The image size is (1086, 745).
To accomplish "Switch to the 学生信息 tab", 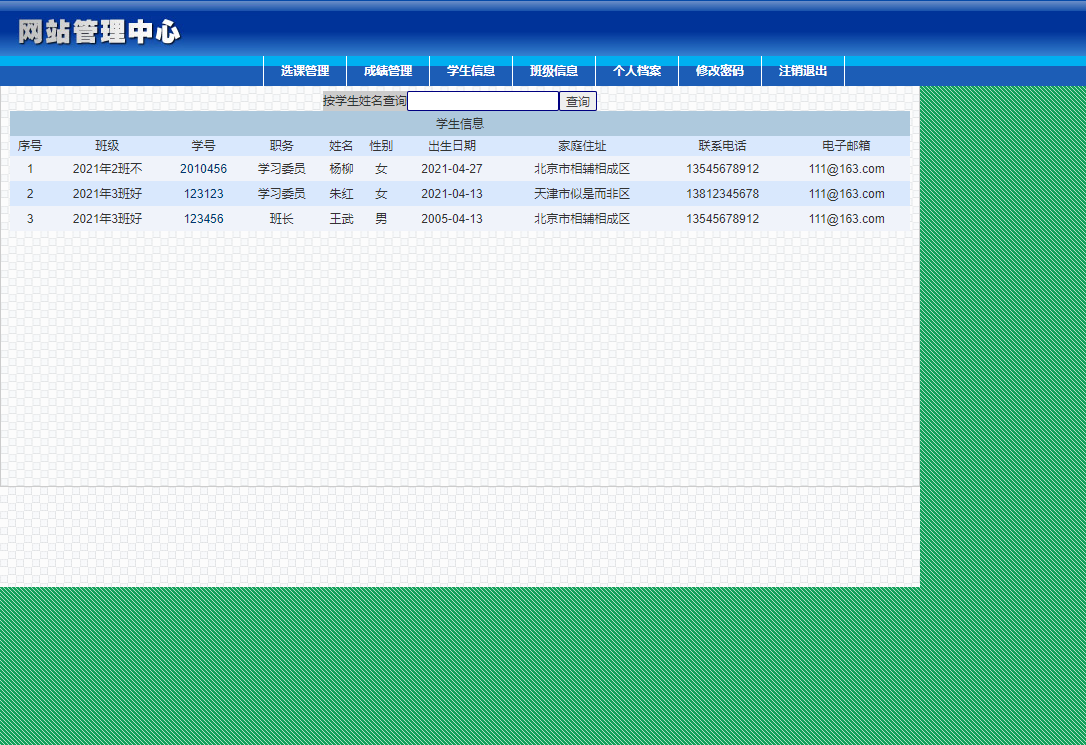I will pyautogui.click(x=470, y=71).
